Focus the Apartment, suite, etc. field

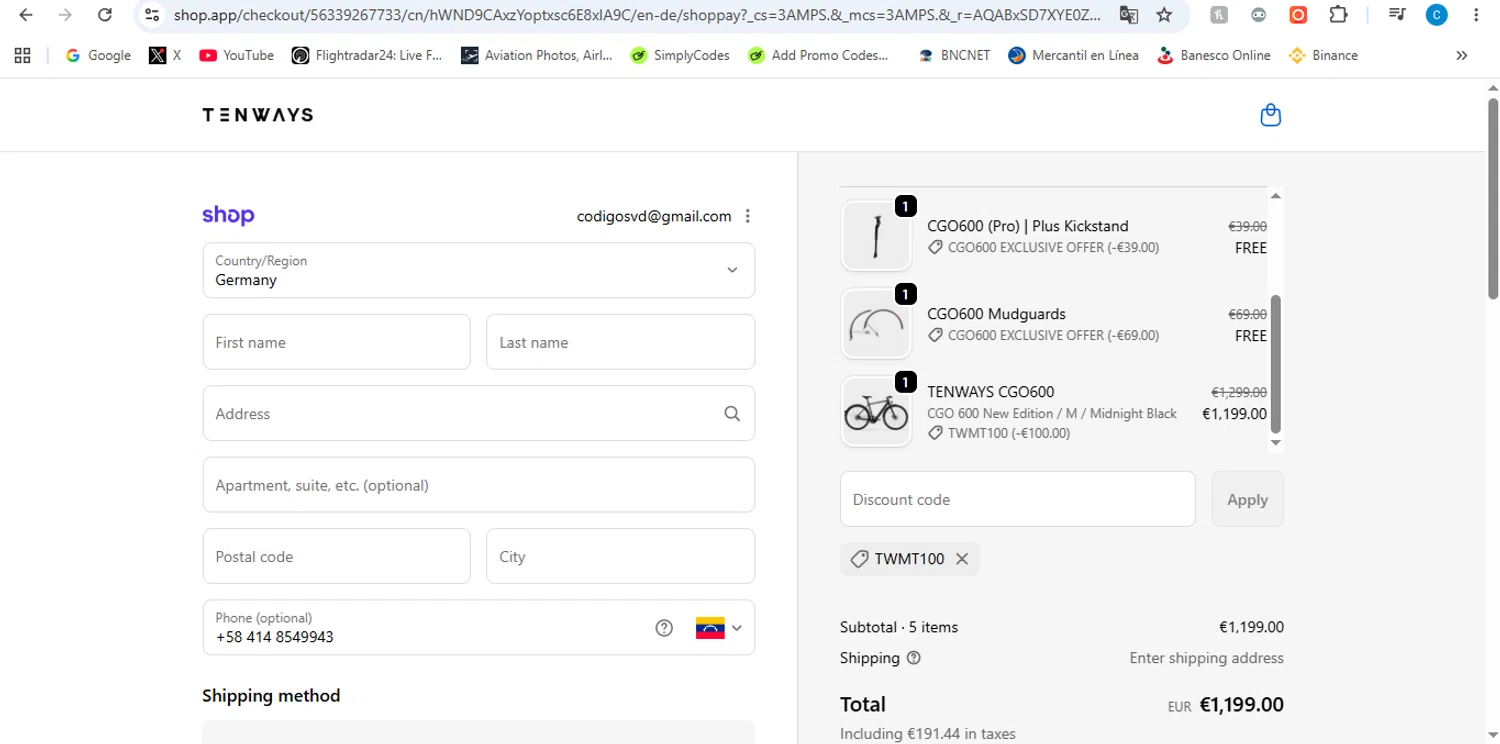point(479,485)
